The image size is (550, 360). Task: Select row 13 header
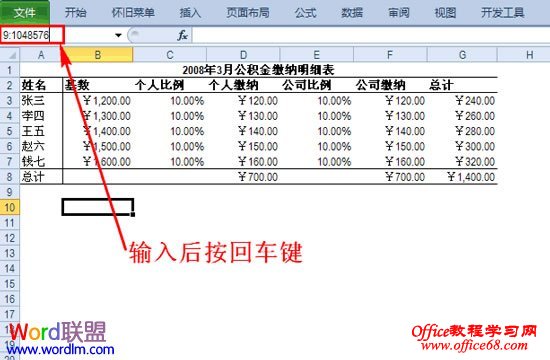[10, 253]
